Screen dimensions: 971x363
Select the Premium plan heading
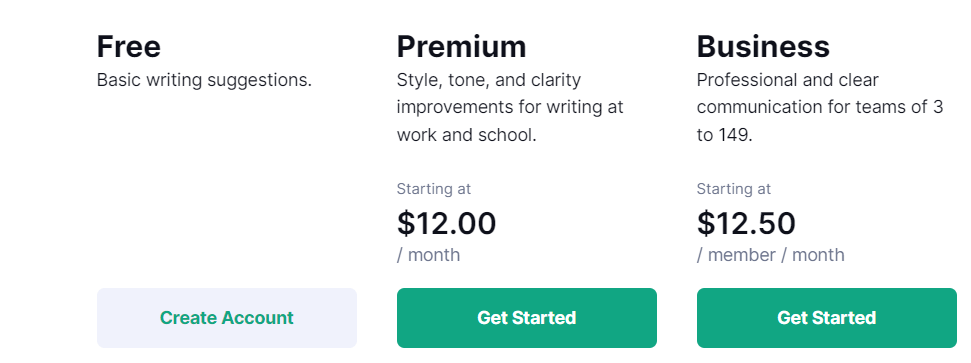click(x=461, y=46)
